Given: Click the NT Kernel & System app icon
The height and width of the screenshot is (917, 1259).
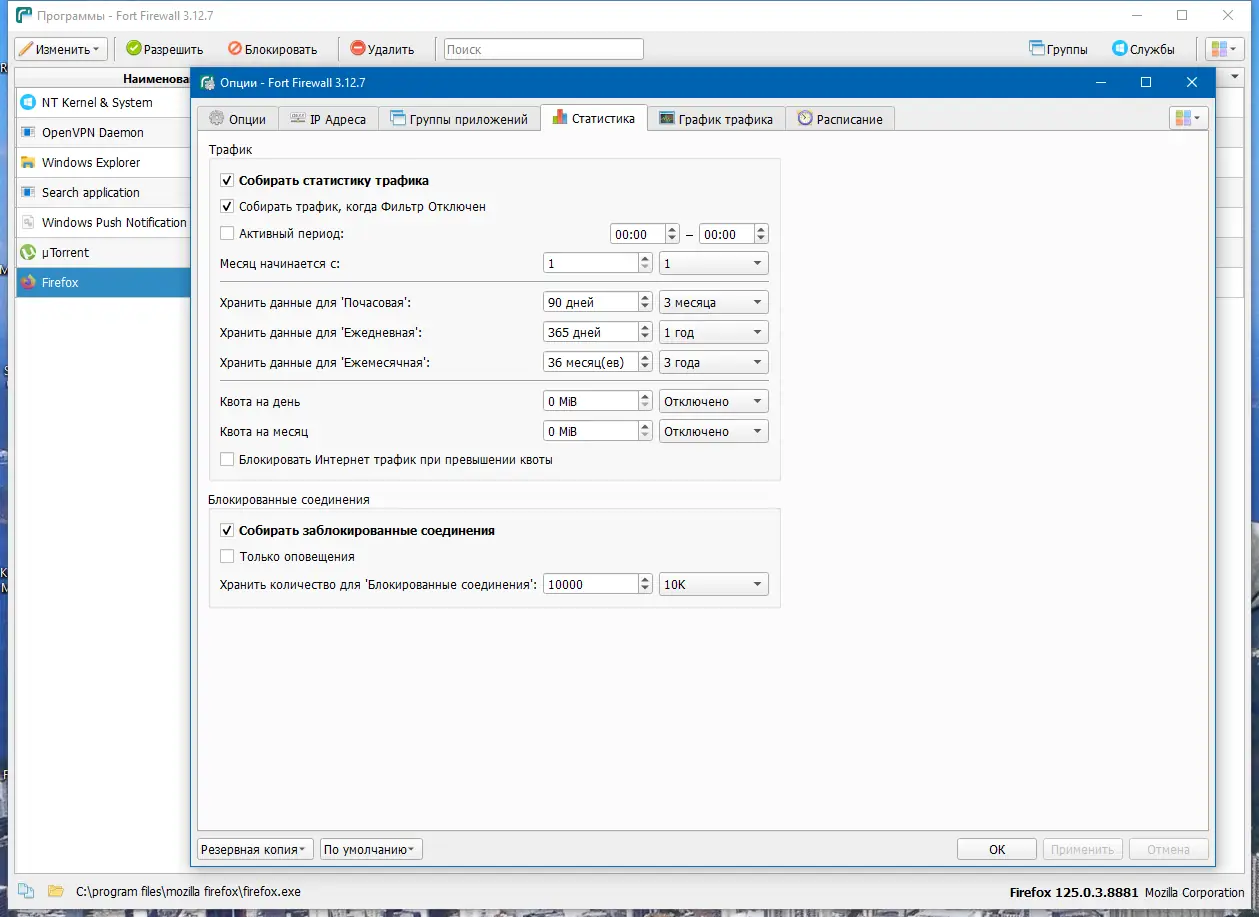Looking at the screenshot, I should tap(28, 102).
